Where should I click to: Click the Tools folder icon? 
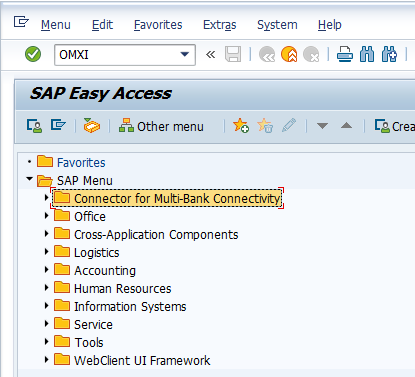pos(62,341)
